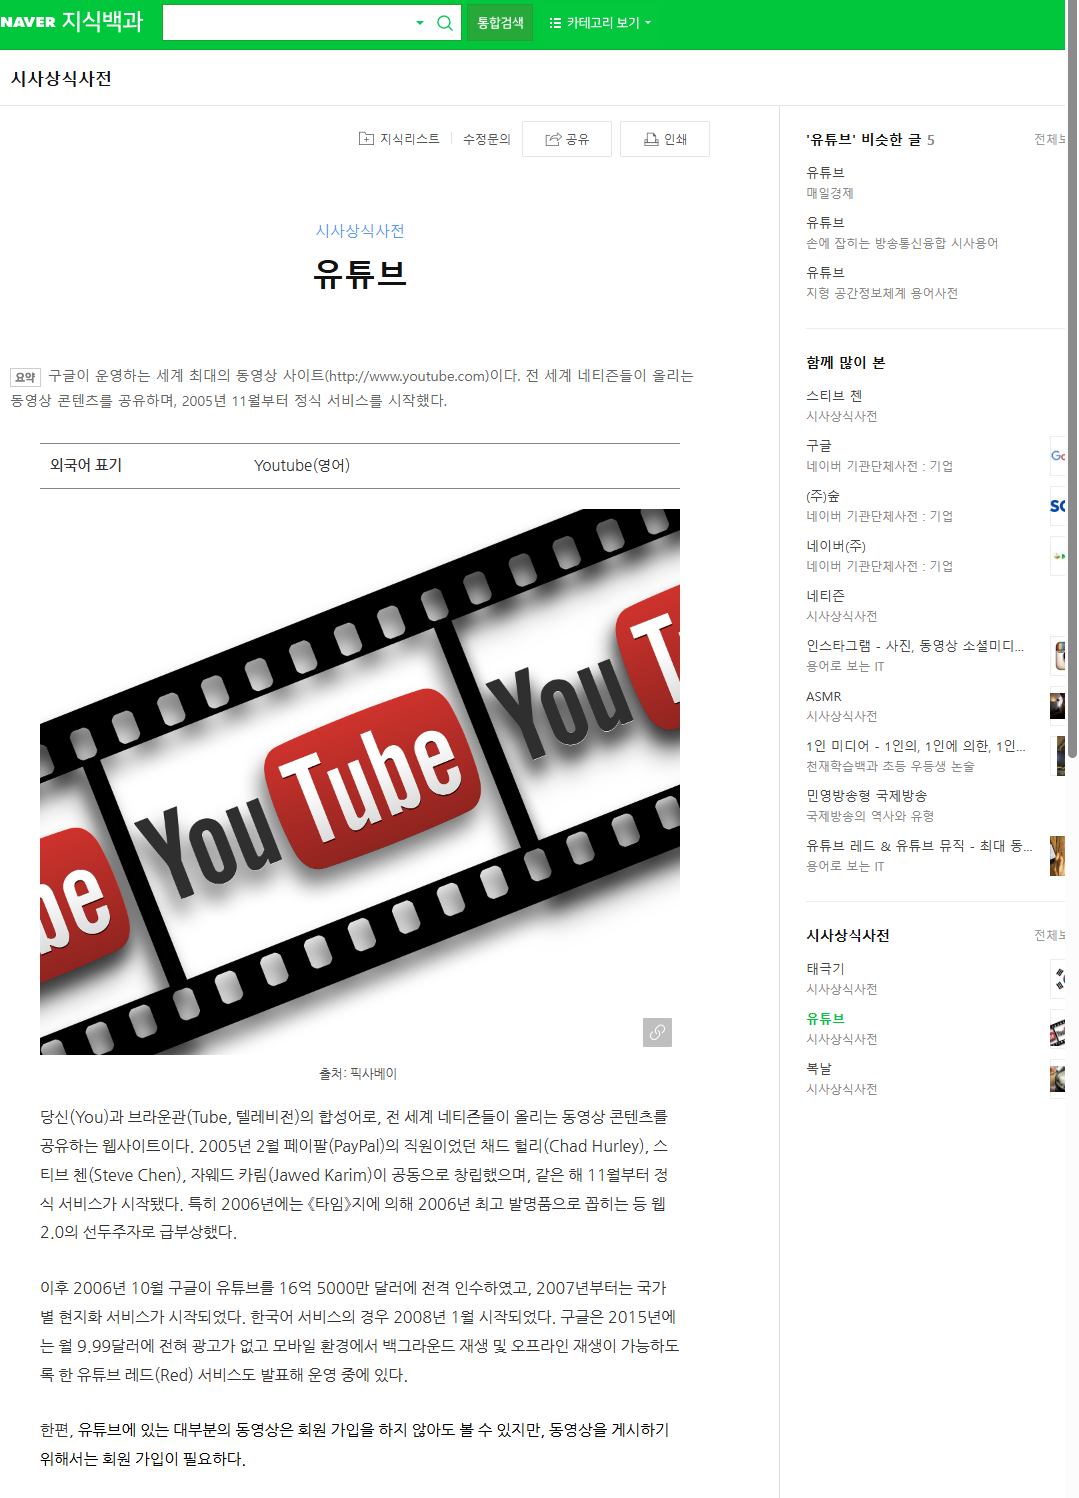Open 네티즌 related entry

[x=826, y=595]
